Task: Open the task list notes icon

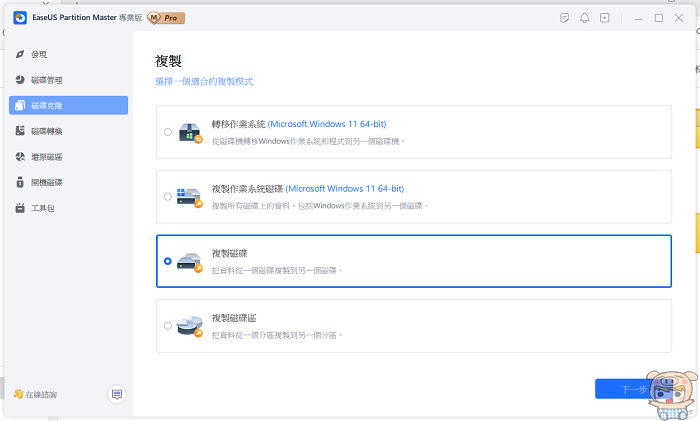Action: click(564, 18)
